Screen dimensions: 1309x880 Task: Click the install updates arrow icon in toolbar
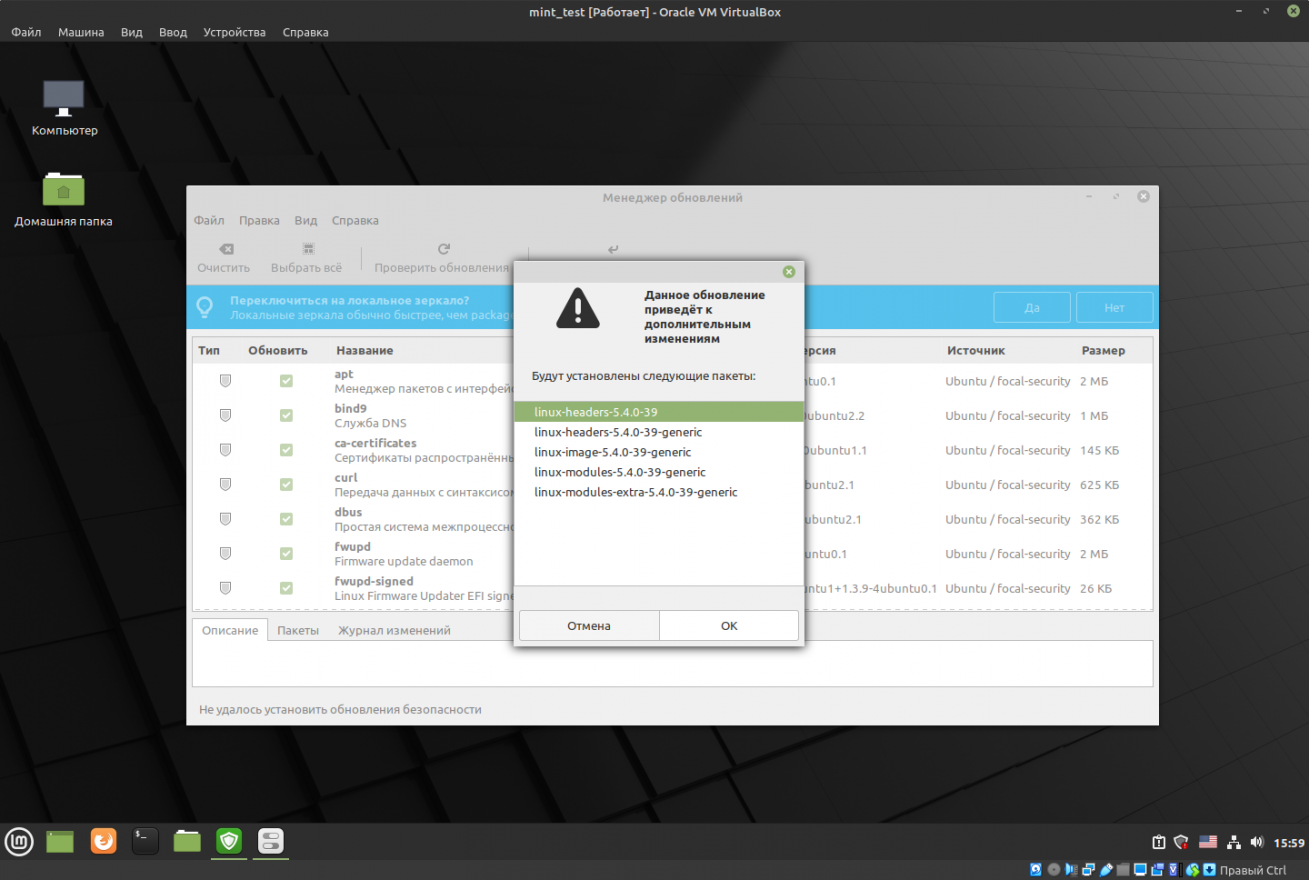click(613, 250)
